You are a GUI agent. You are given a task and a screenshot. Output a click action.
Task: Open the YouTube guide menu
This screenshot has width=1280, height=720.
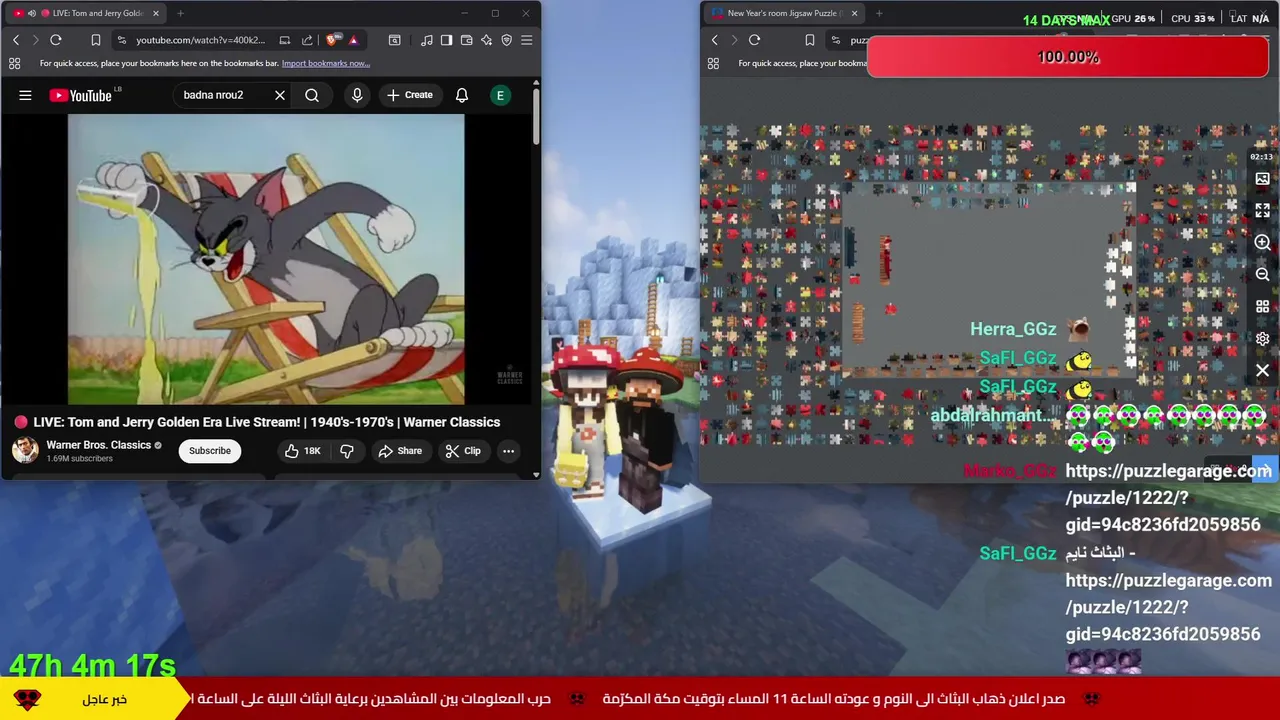coord(25,95)
